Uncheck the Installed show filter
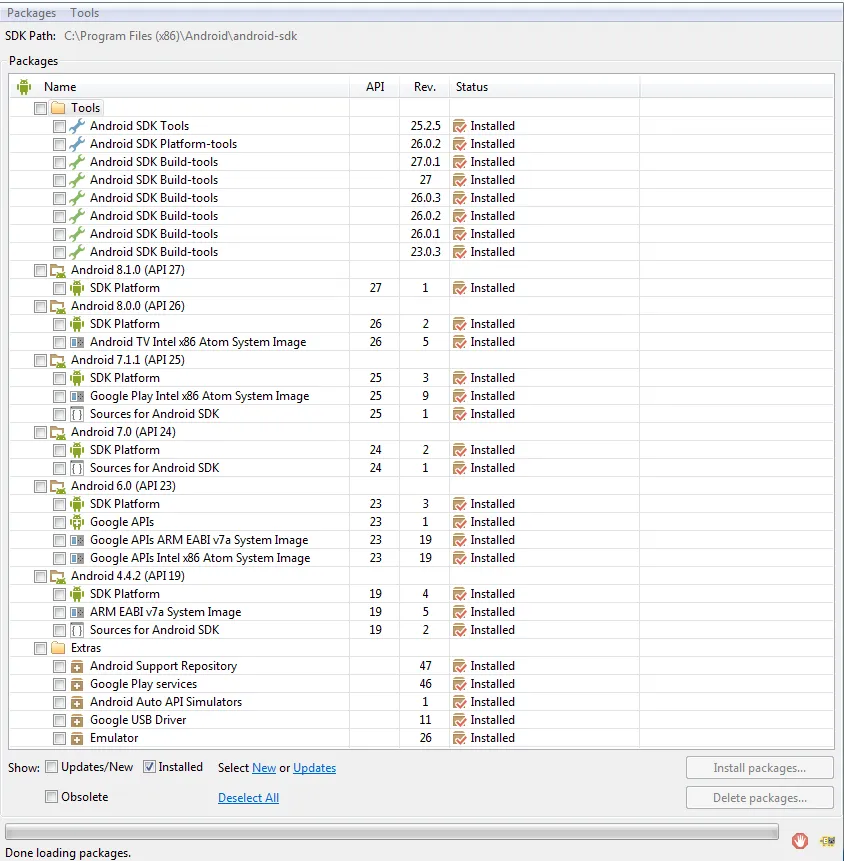Screen dimensions: 844x861 (x=149, y=767)
